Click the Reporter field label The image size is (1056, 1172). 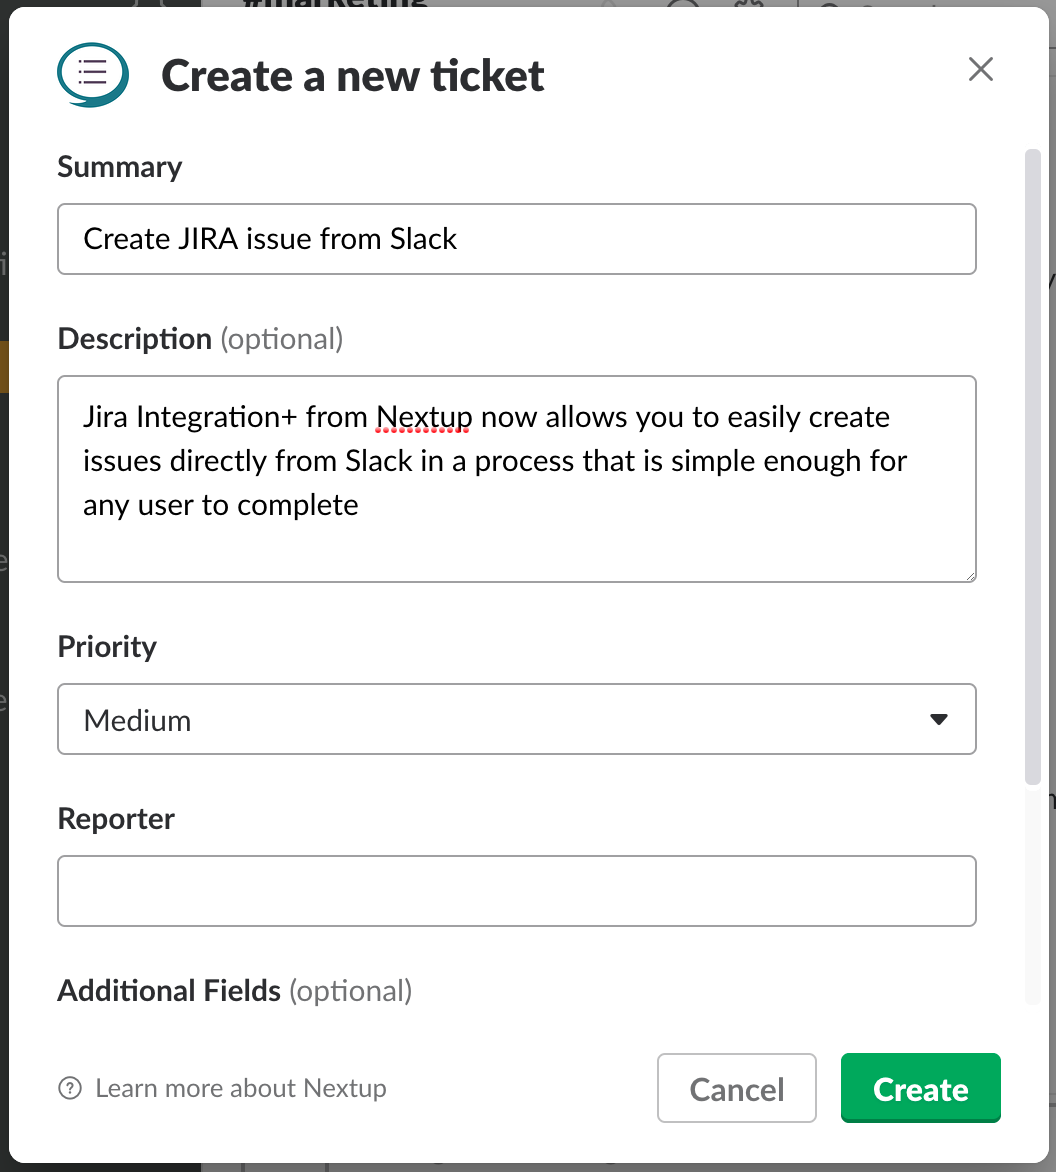coord(116,819)
